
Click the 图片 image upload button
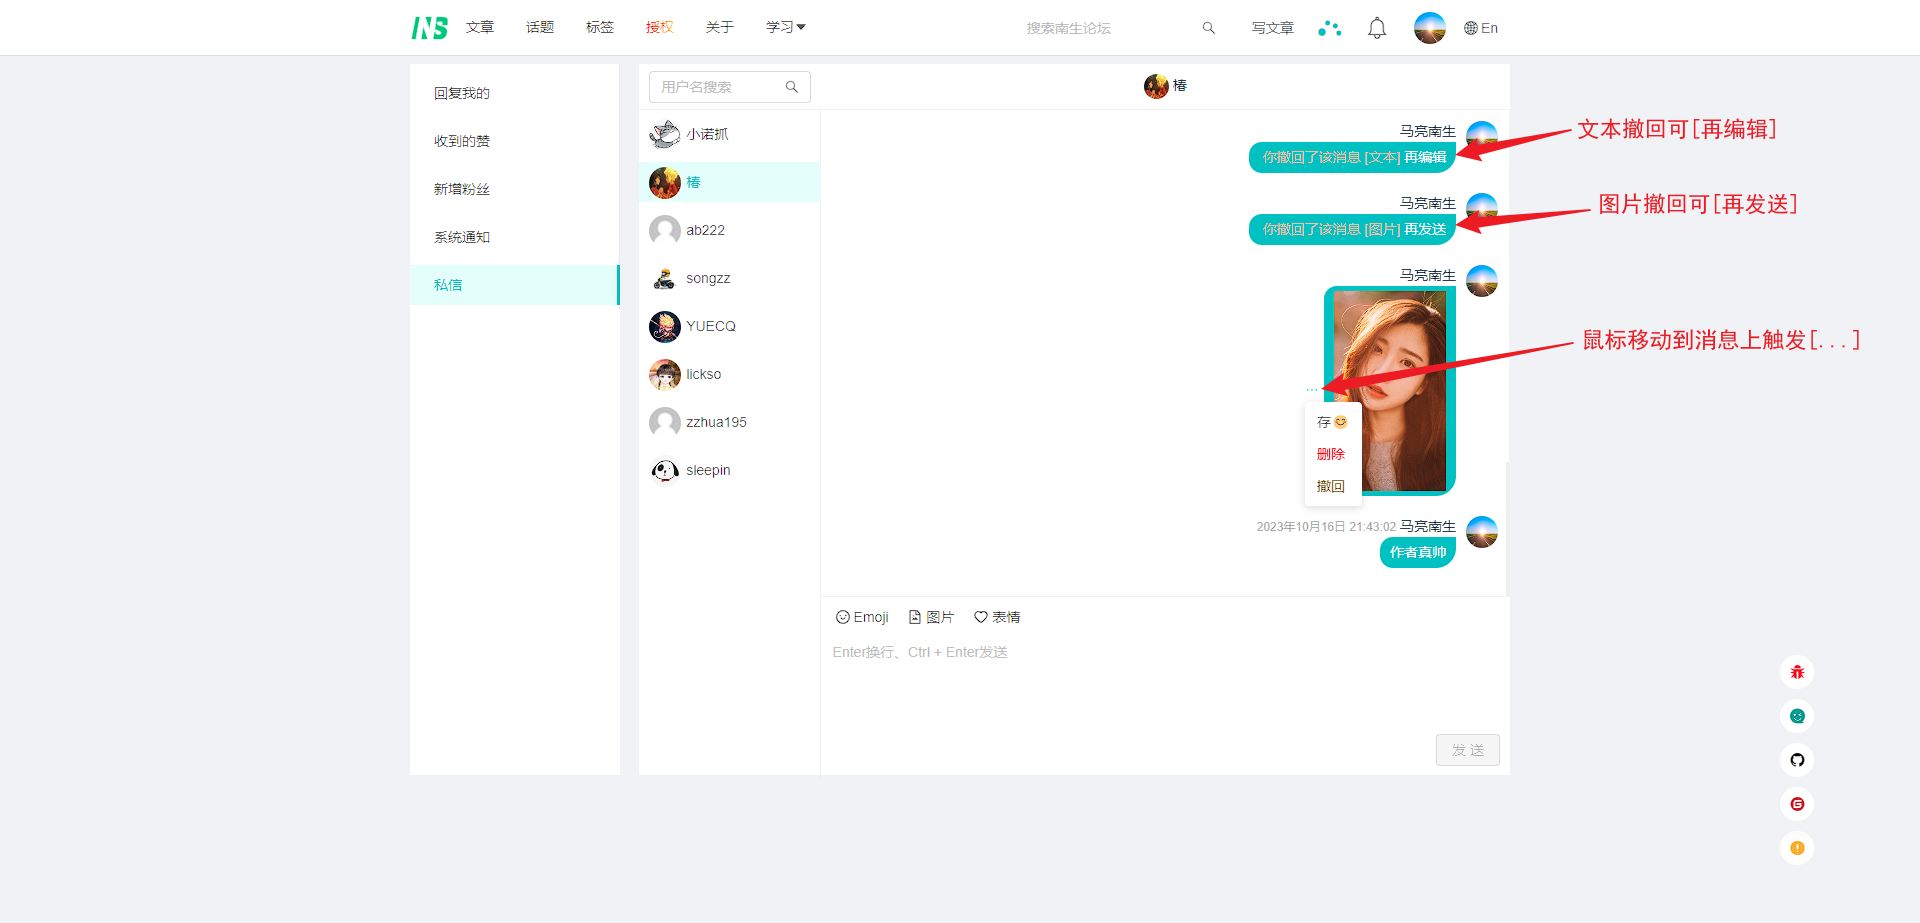931,617
